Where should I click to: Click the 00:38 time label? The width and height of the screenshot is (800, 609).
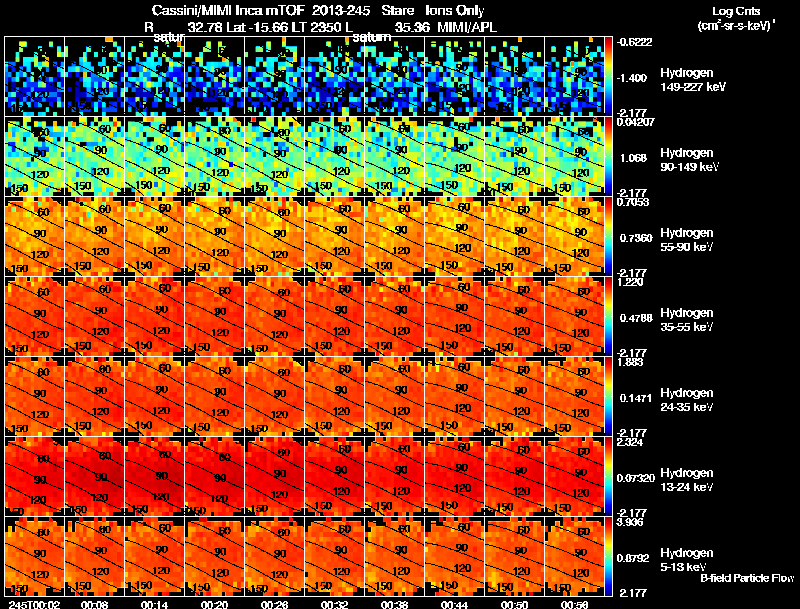tap(394, 604)
